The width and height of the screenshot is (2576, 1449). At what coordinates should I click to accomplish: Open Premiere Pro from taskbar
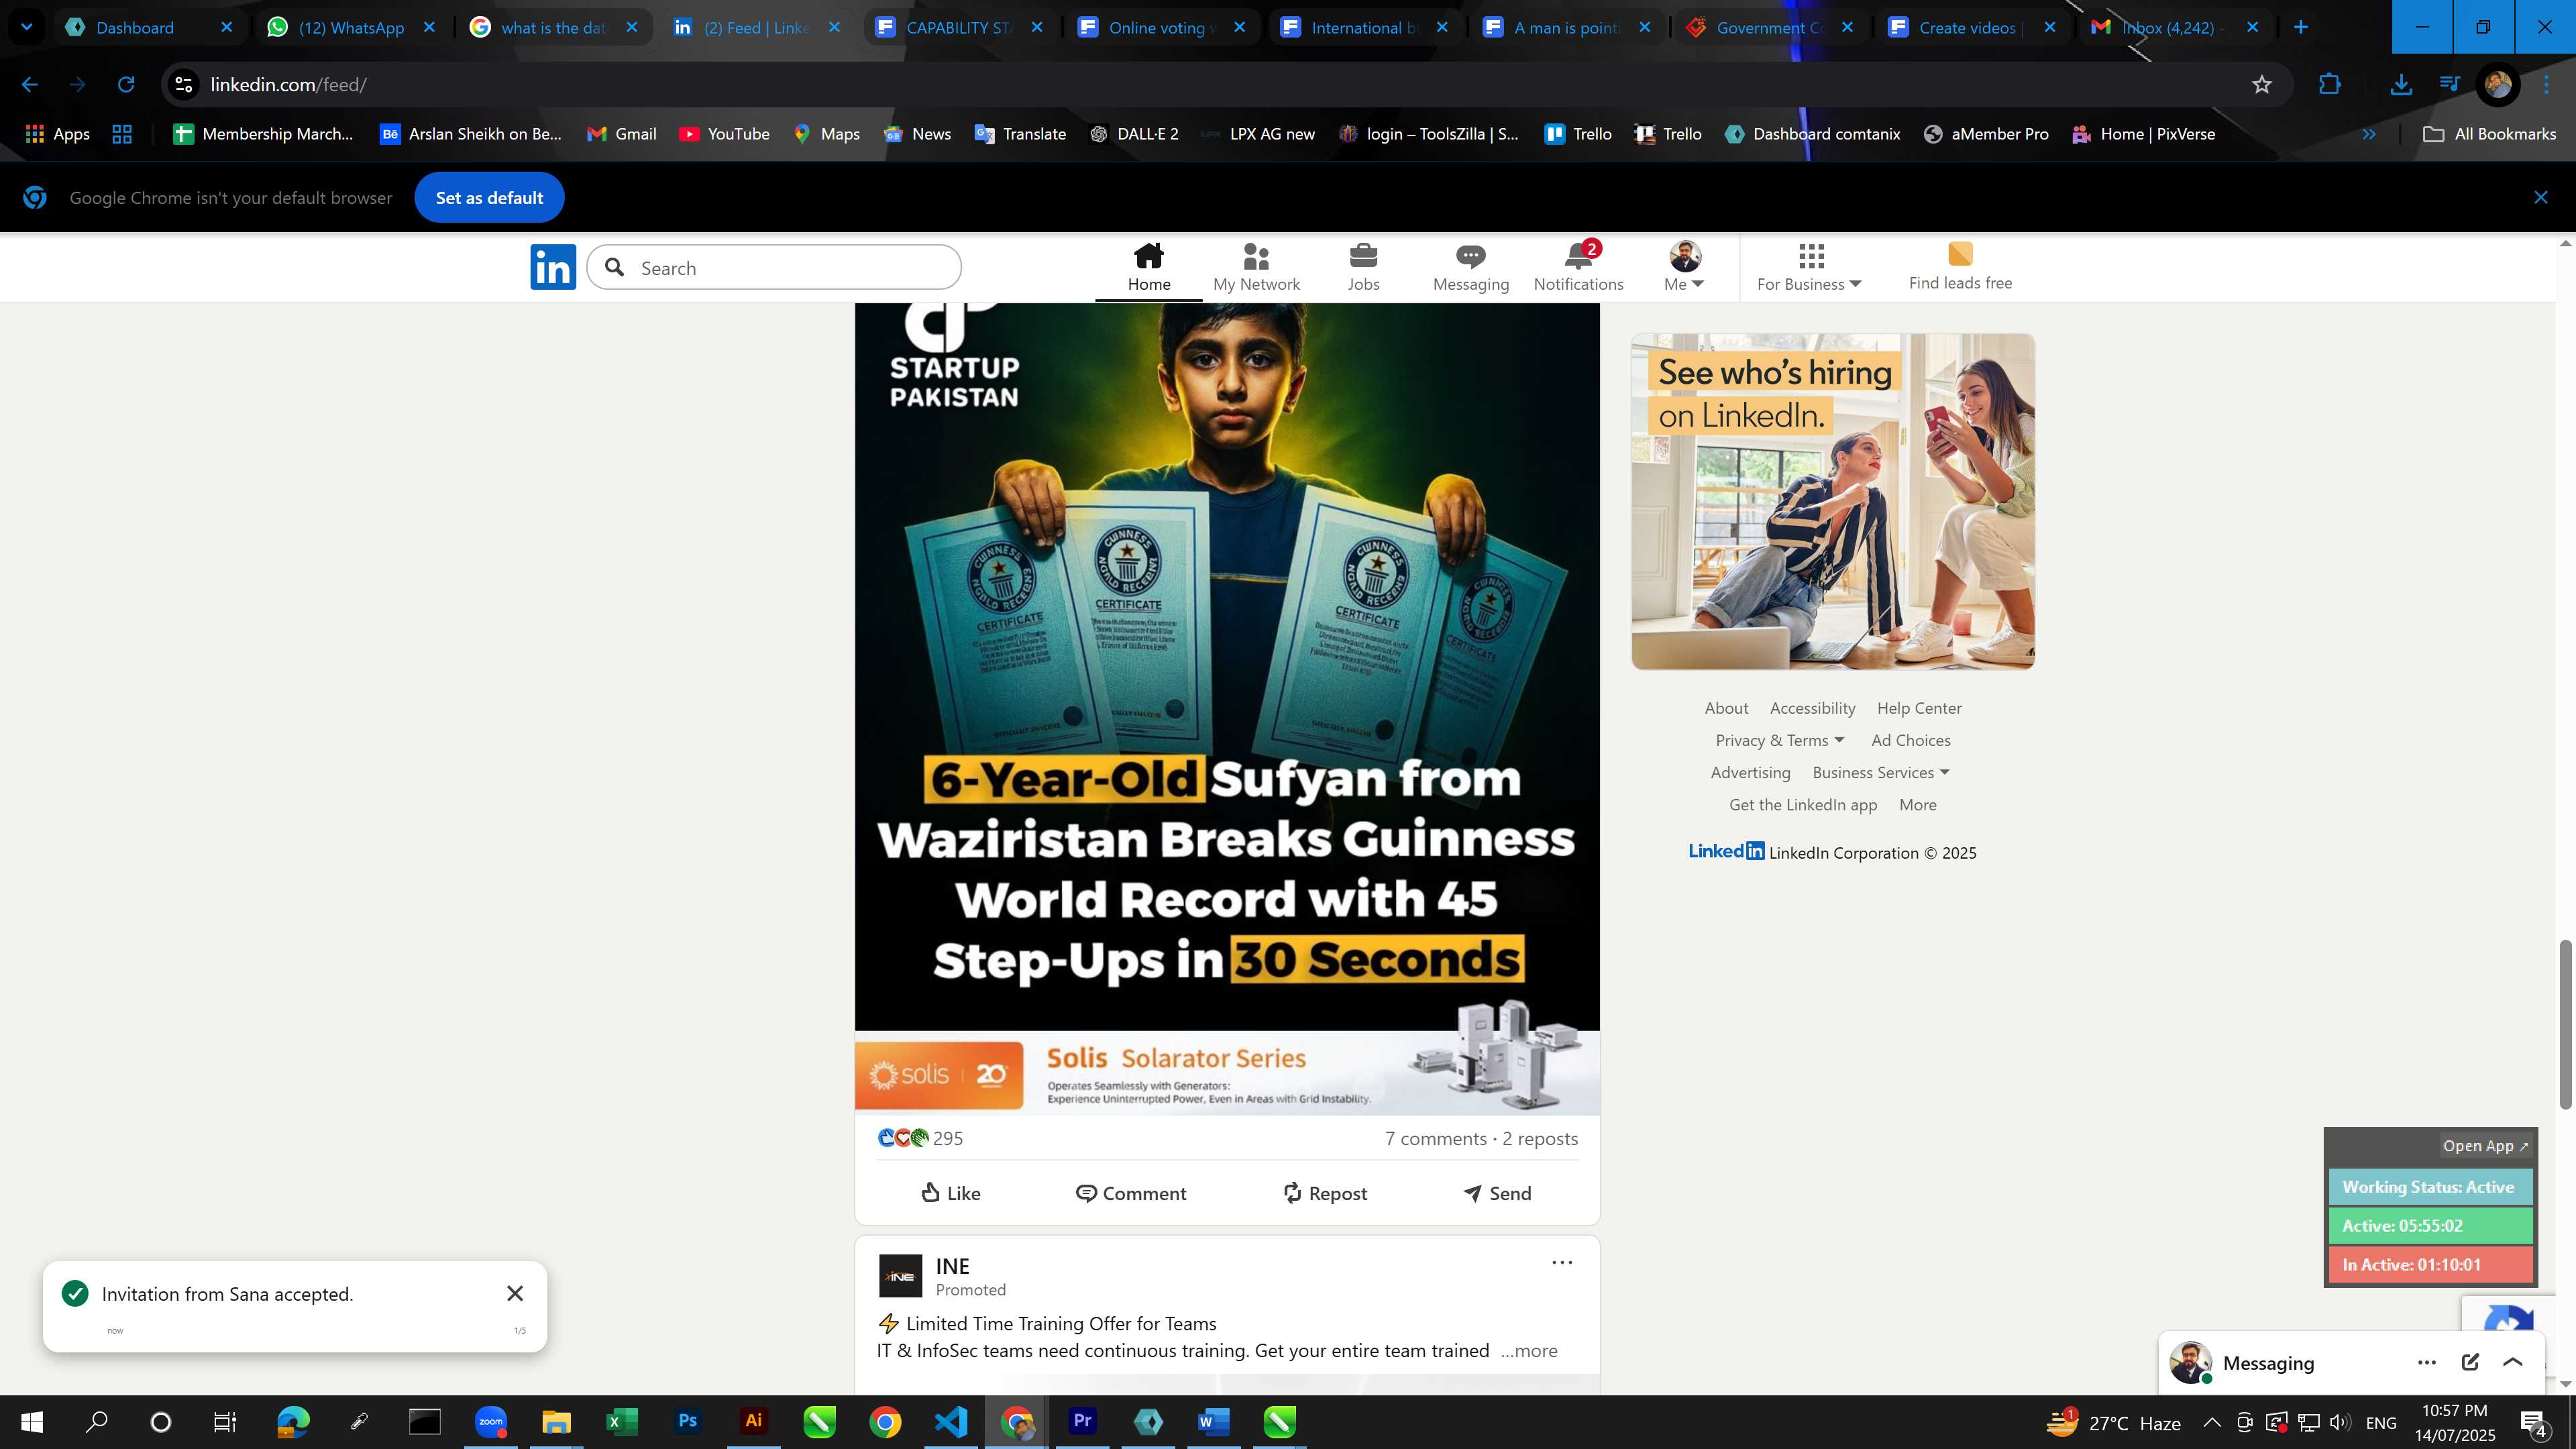[x=1082, y=1422]
